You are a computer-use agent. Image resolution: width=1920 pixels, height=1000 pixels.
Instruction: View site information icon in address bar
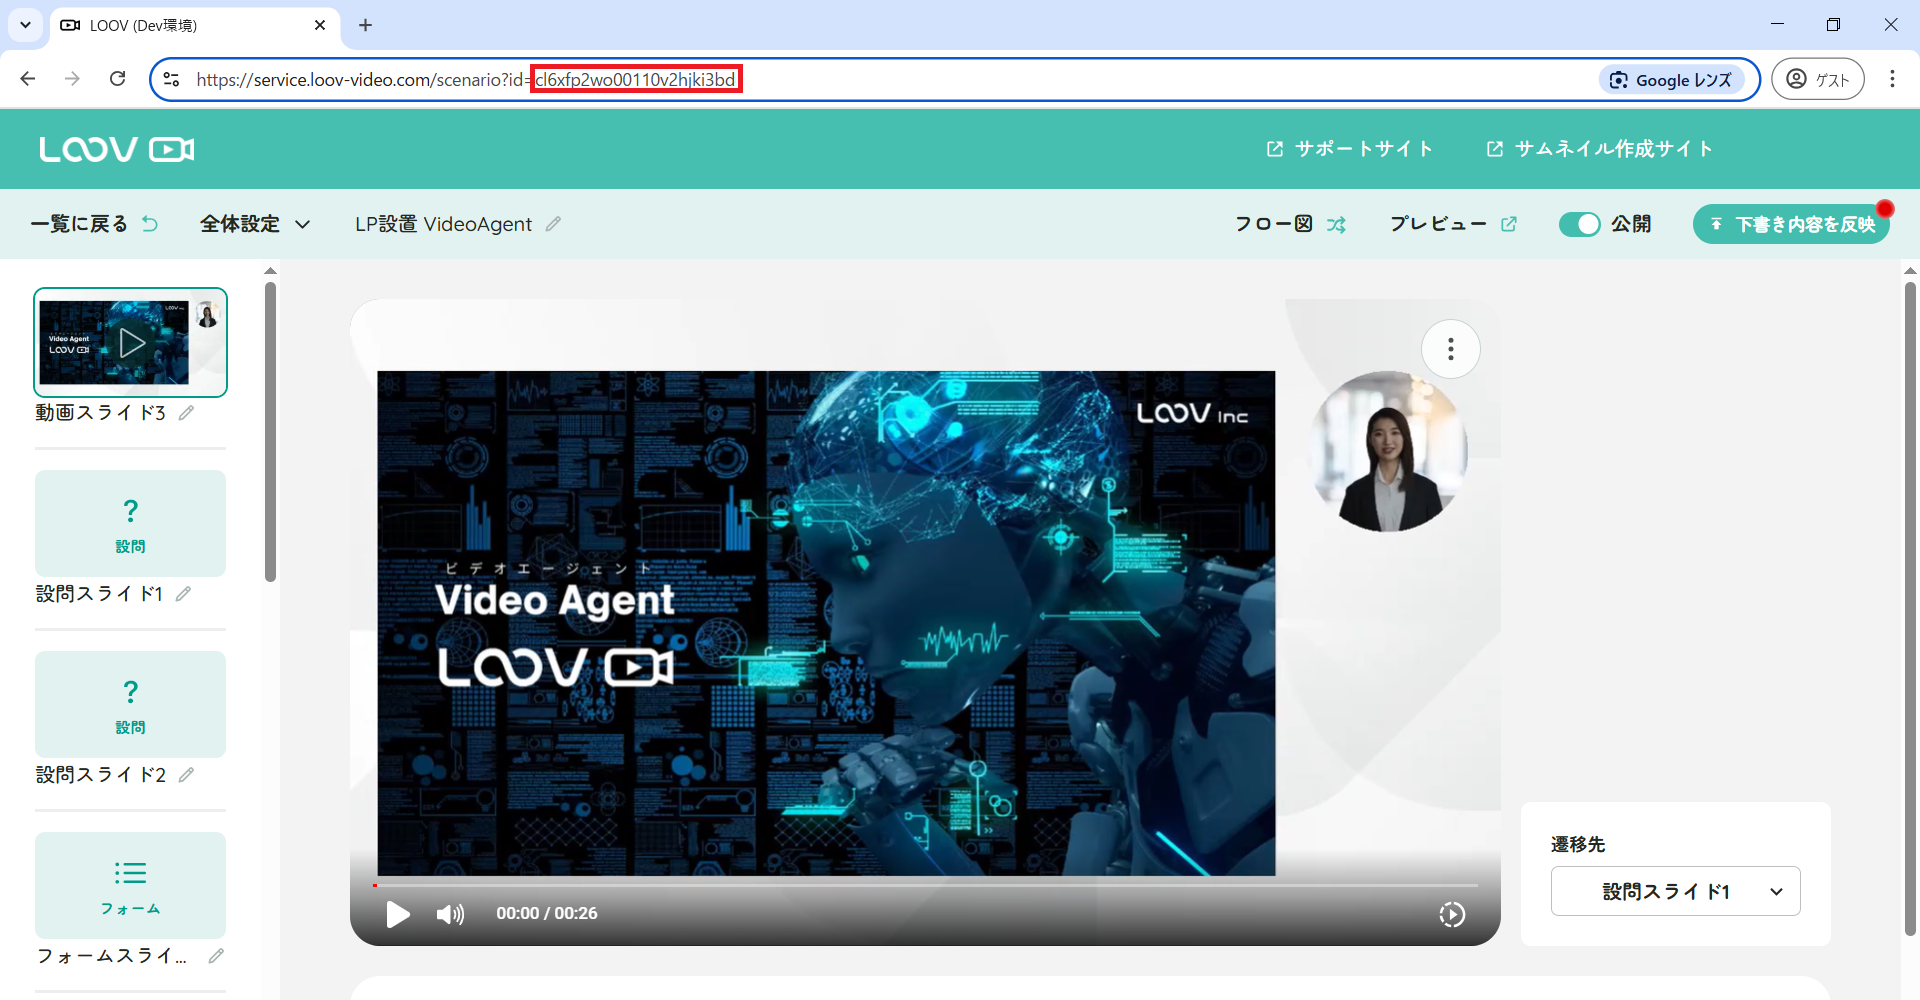(172, 79)
